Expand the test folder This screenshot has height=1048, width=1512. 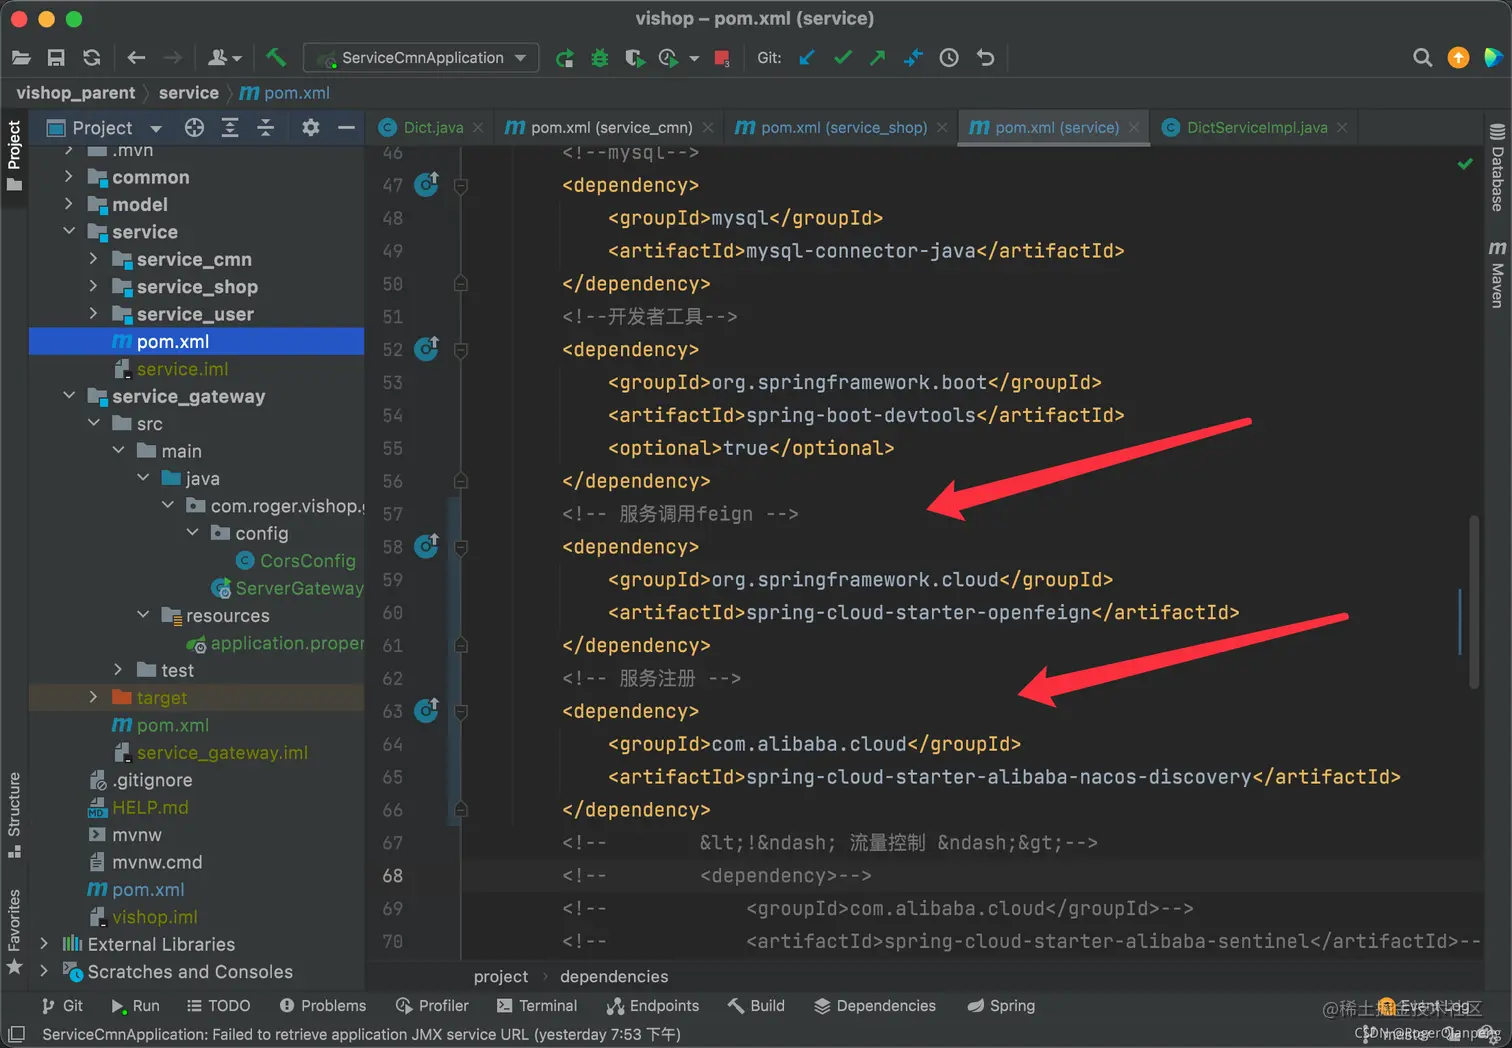tap(118, 669)
